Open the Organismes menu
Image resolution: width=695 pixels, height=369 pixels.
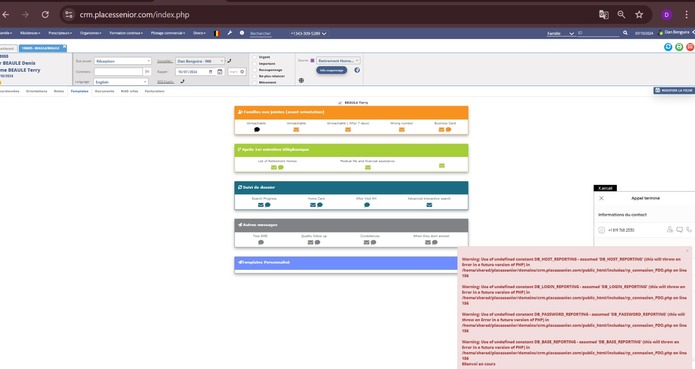(x=90, y=33)
